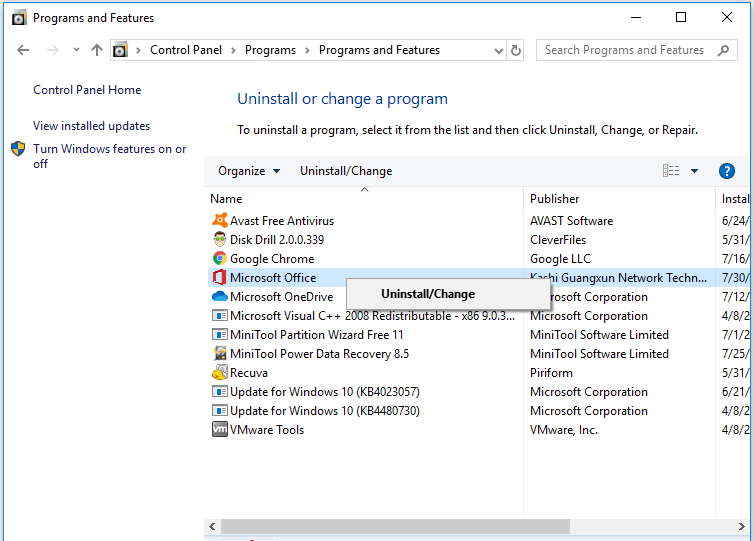
Task: Click the MiniTool Partition Wizard icon
Action: tap(220, 335)
